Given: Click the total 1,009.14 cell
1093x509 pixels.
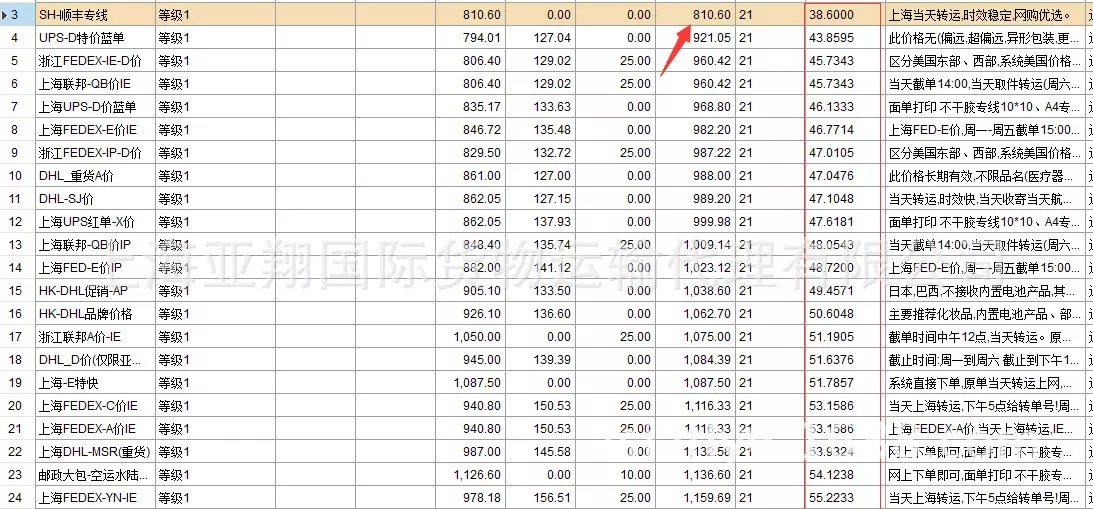Looking at the screenshot, I should coord(695,245).
